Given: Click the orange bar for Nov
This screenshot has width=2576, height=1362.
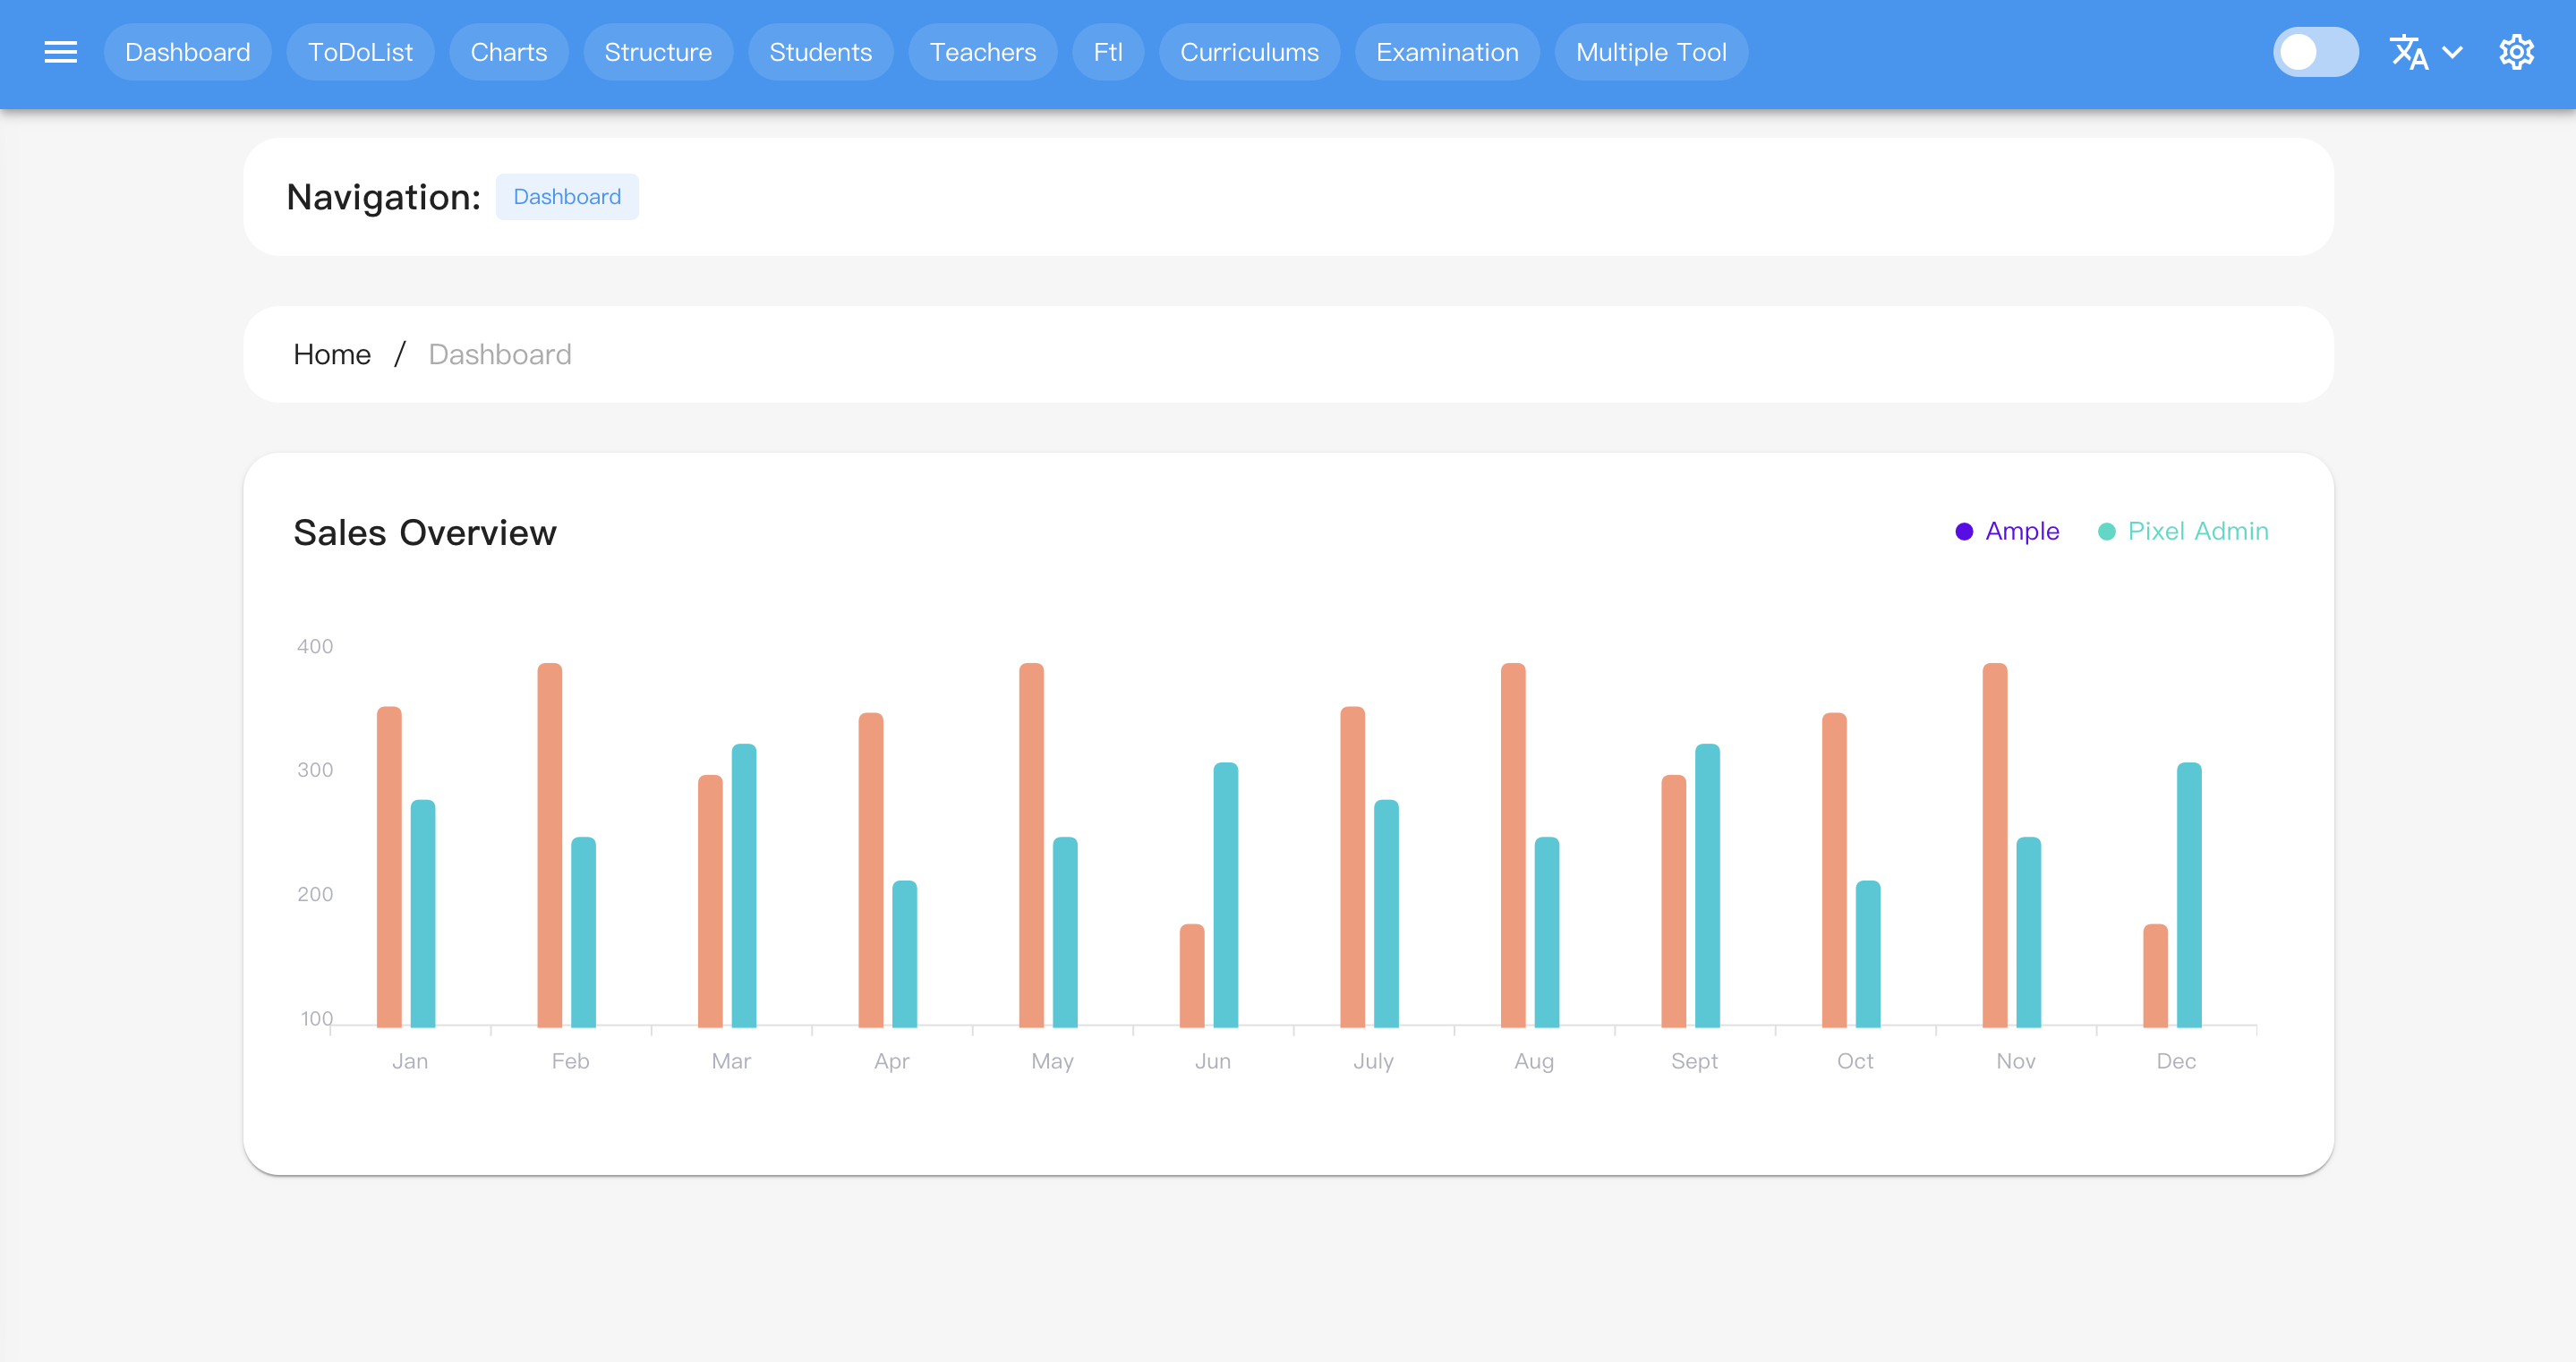Looking at the screenshot, I should [x=1995, y=845].
